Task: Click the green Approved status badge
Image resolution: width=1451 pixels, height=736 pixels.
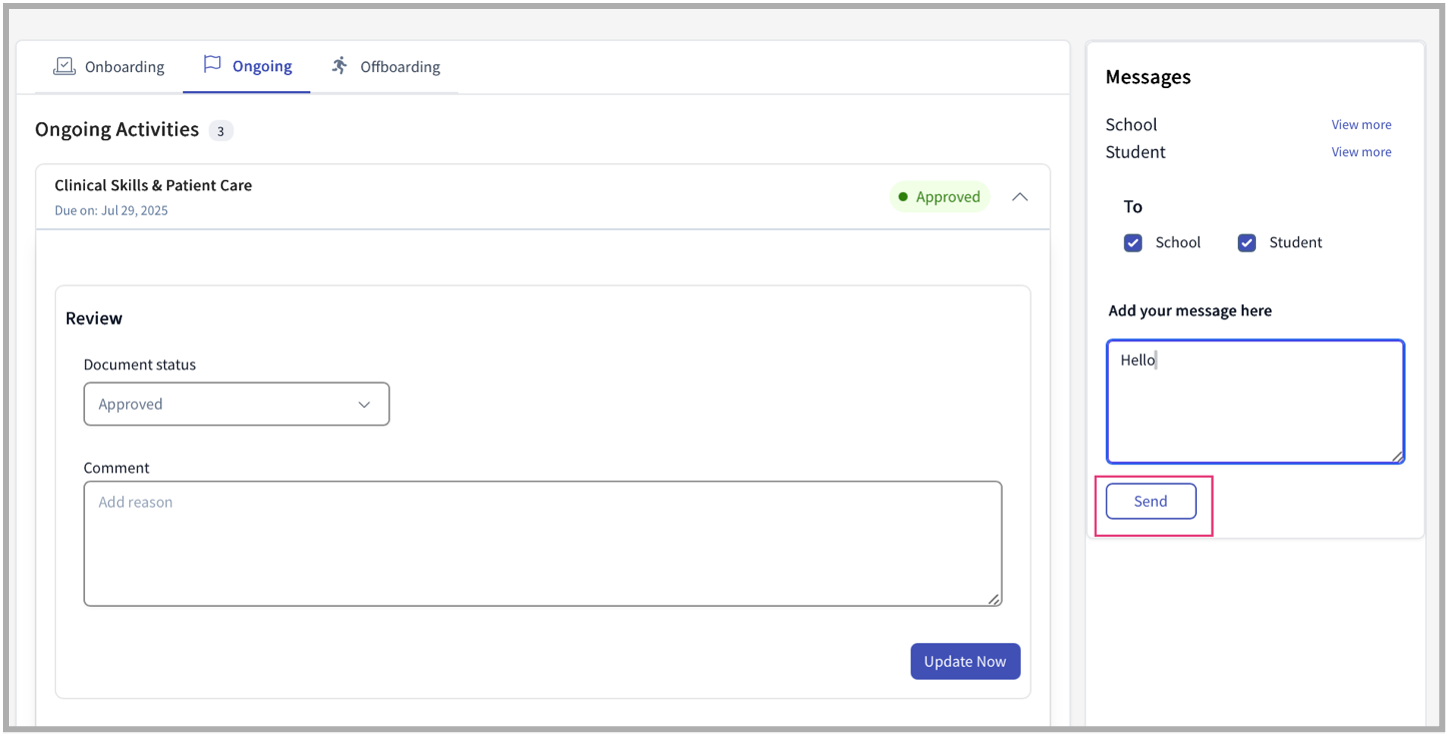Action: 939,197
